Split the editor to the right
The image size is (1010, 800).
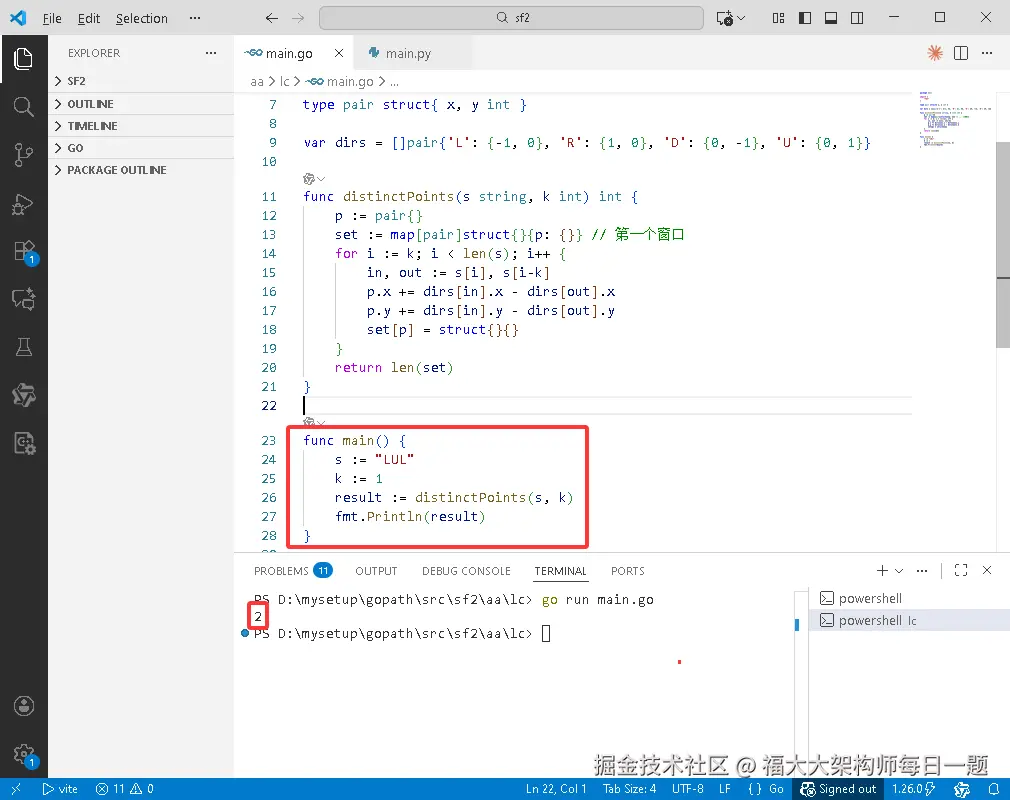tap(960, 53)
